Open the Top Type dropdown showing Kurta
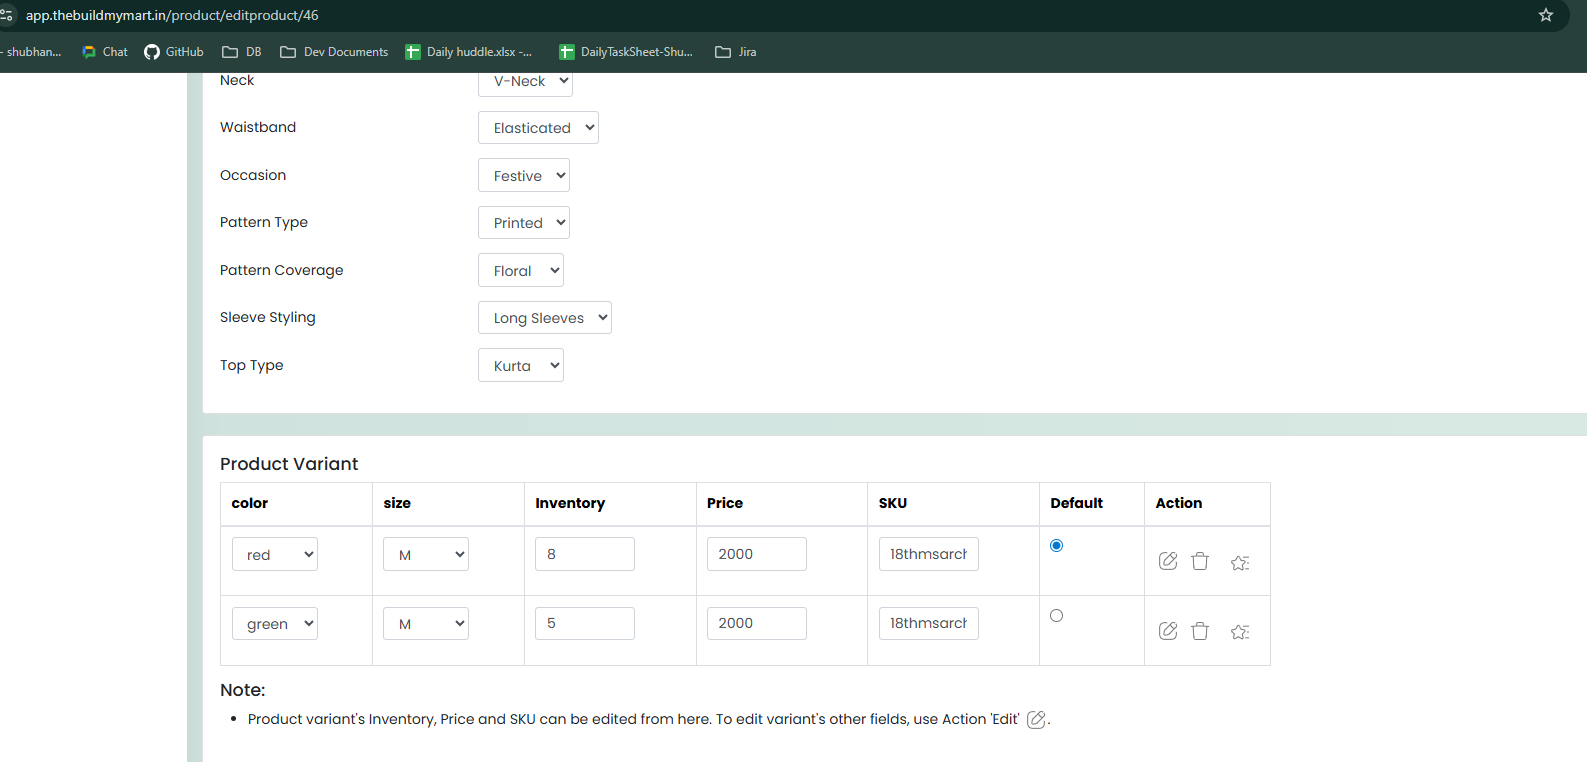Viewport: 1587px width, 762px height. pyautogui.click(x=521, y=366)
